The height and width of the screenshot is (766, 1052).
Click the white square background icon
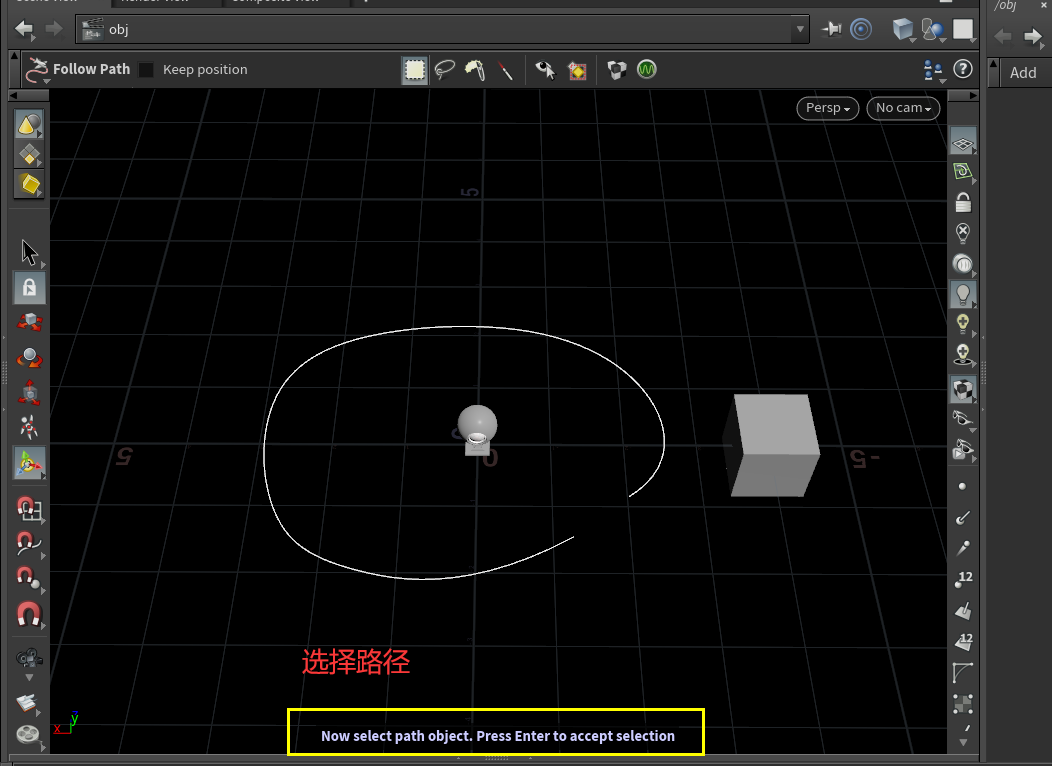(x=963, y=29)
